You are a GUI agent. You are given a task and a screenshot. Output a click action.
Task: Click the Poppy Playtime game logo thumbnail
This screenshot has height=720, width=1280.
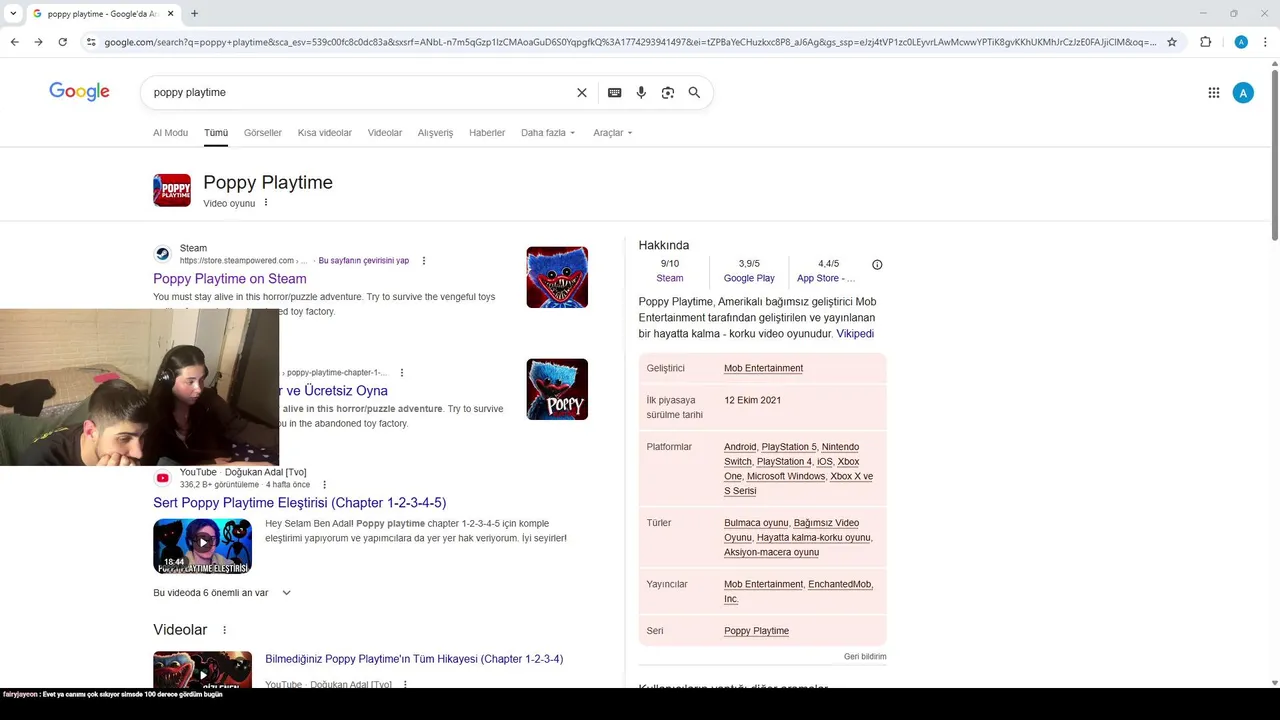(172, 190)
